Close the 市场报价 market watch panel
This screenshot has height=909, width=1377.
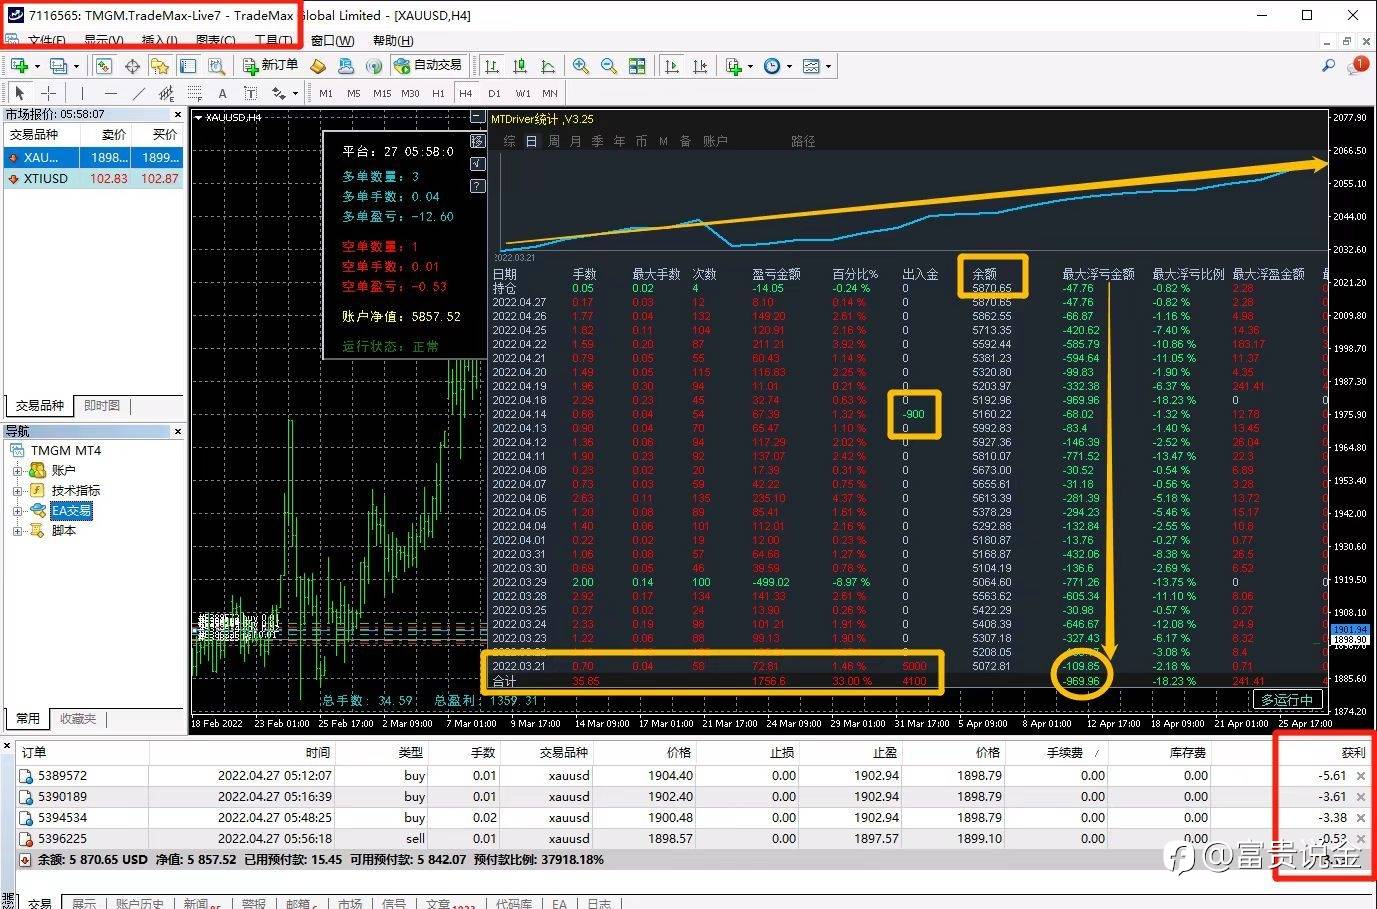point(178,115)
